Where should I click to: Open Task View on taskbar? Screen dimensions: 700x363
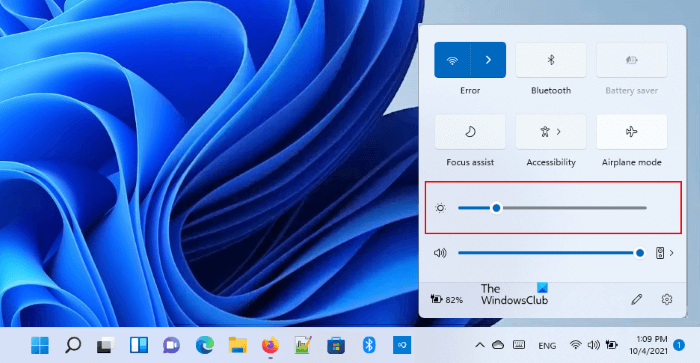click(105, 345)
